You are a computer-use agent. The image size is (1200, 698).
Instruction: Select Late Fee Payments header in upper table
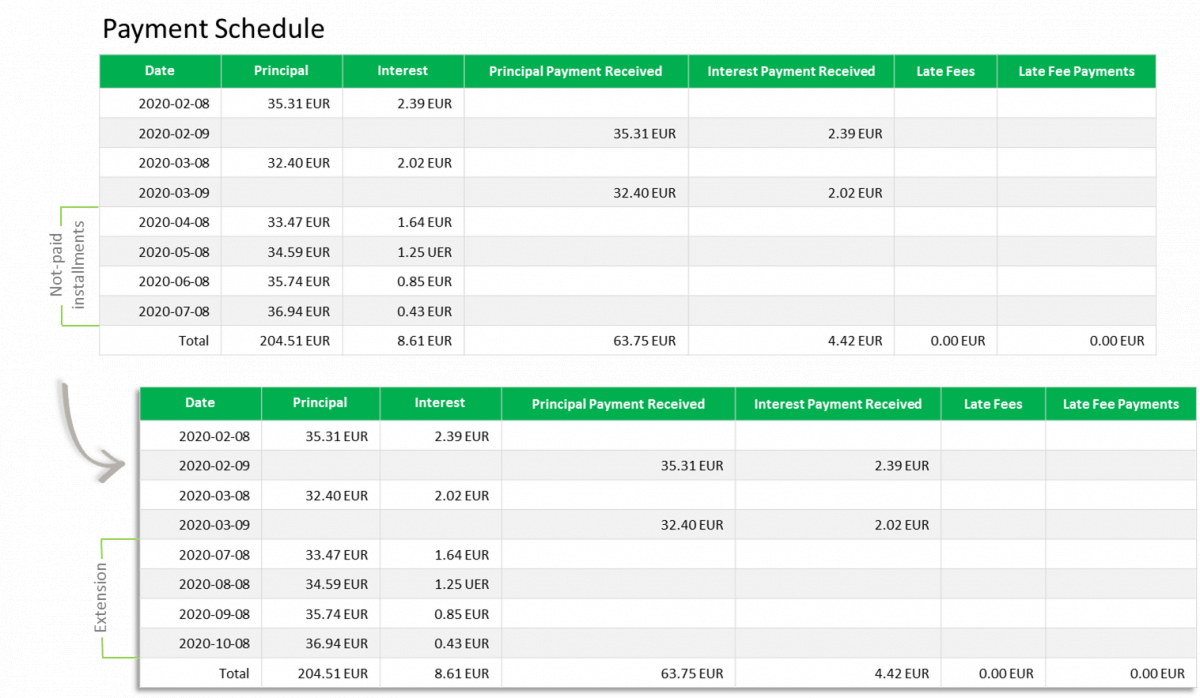pos(1076,71)
